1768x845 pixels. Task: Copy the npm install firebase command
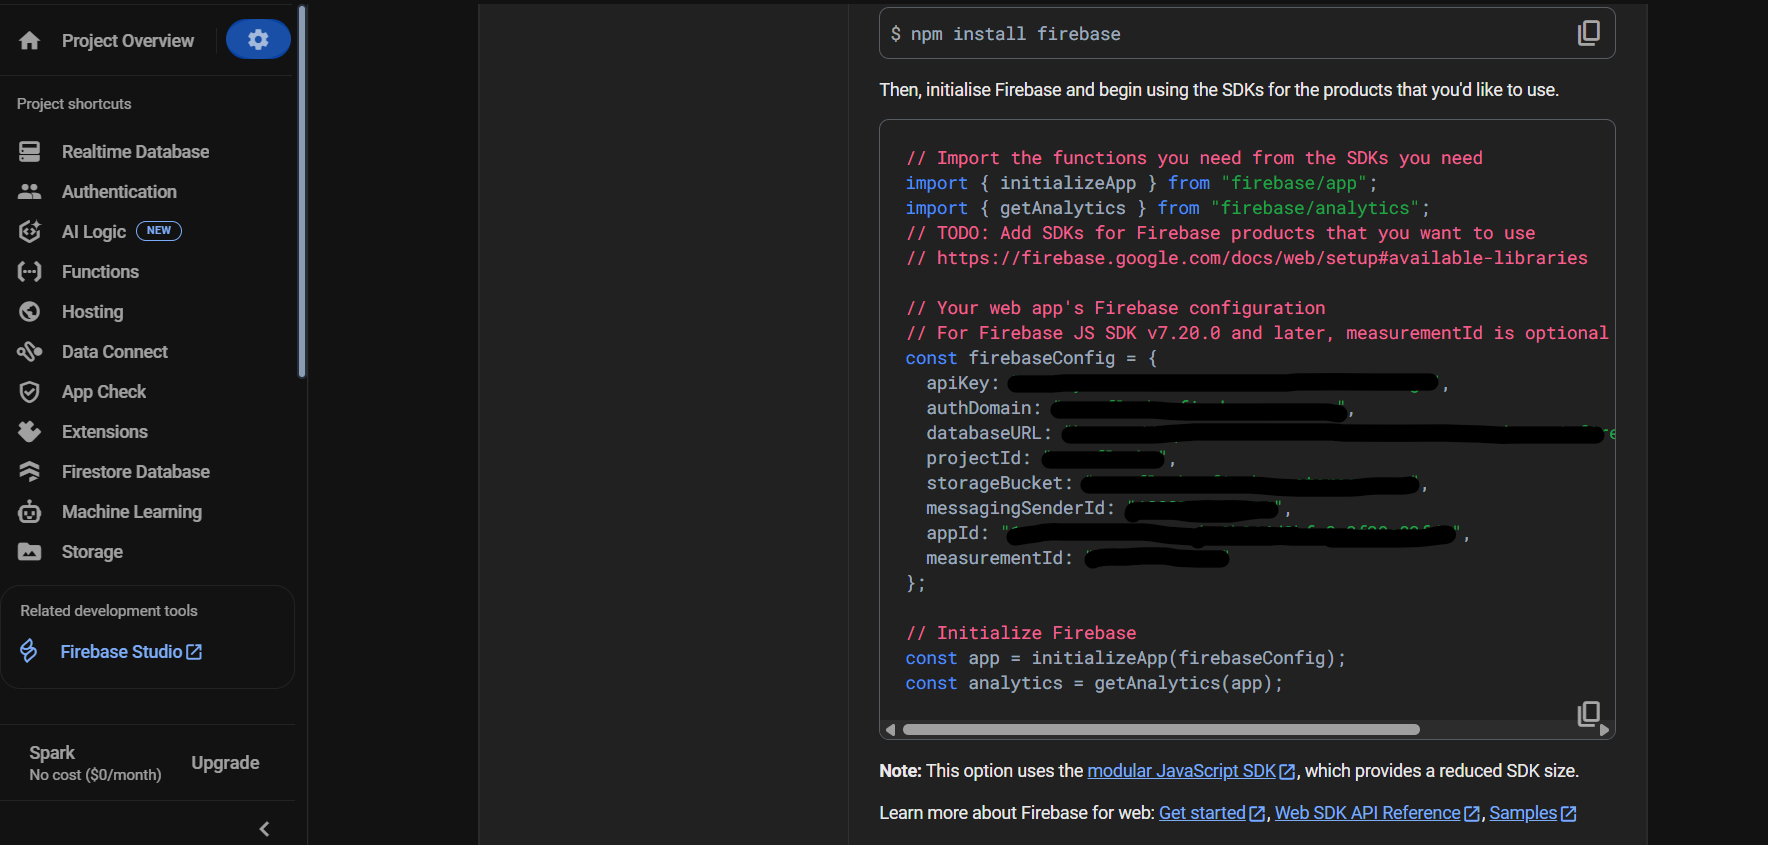pos(1588,33)
